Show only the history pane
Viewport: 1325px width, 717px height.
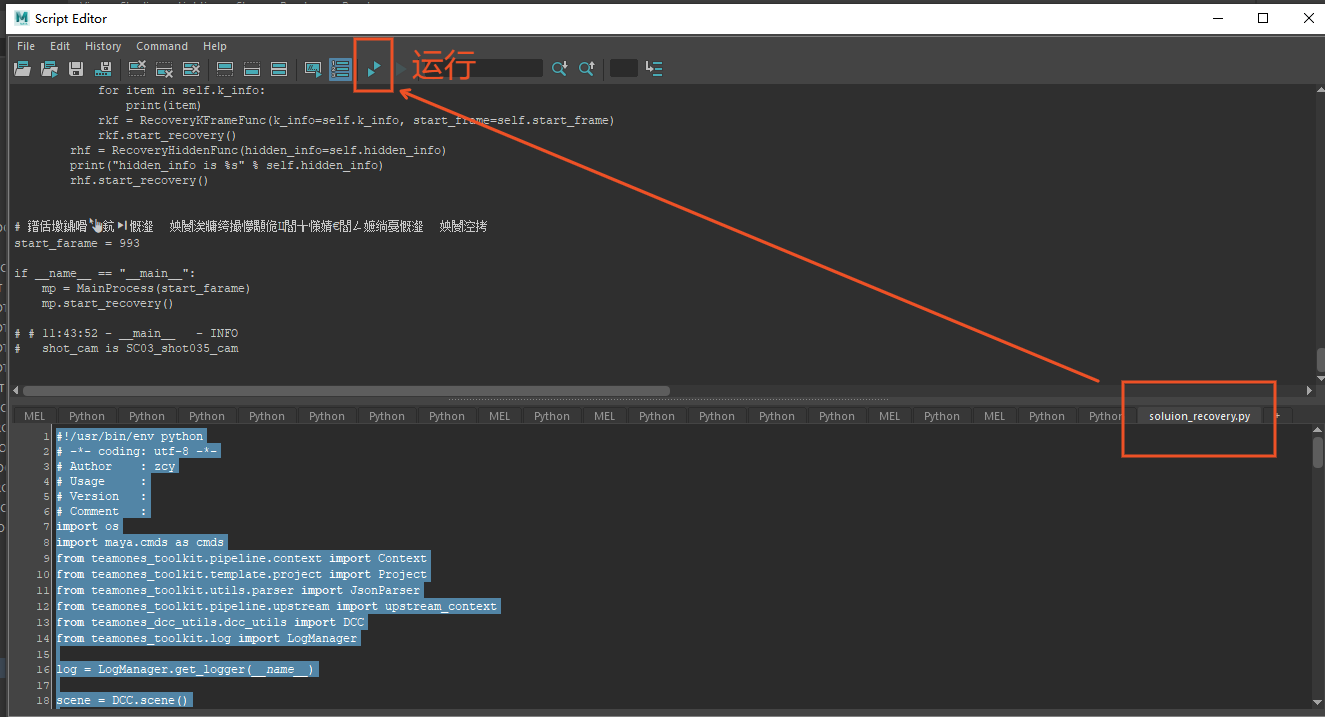[225, 69]
